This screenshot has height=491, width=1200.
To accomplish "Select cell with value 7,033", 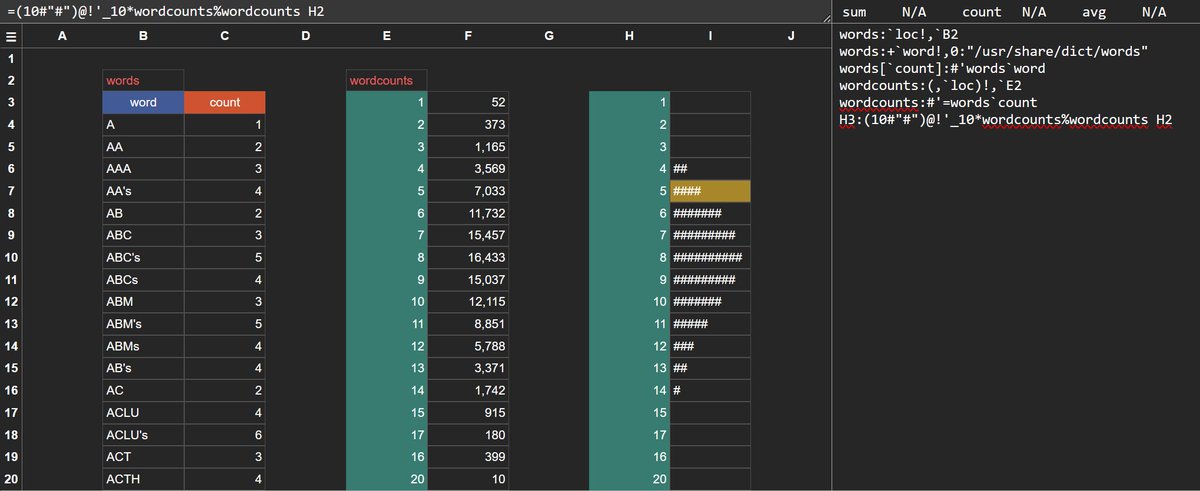I will 467,190.
